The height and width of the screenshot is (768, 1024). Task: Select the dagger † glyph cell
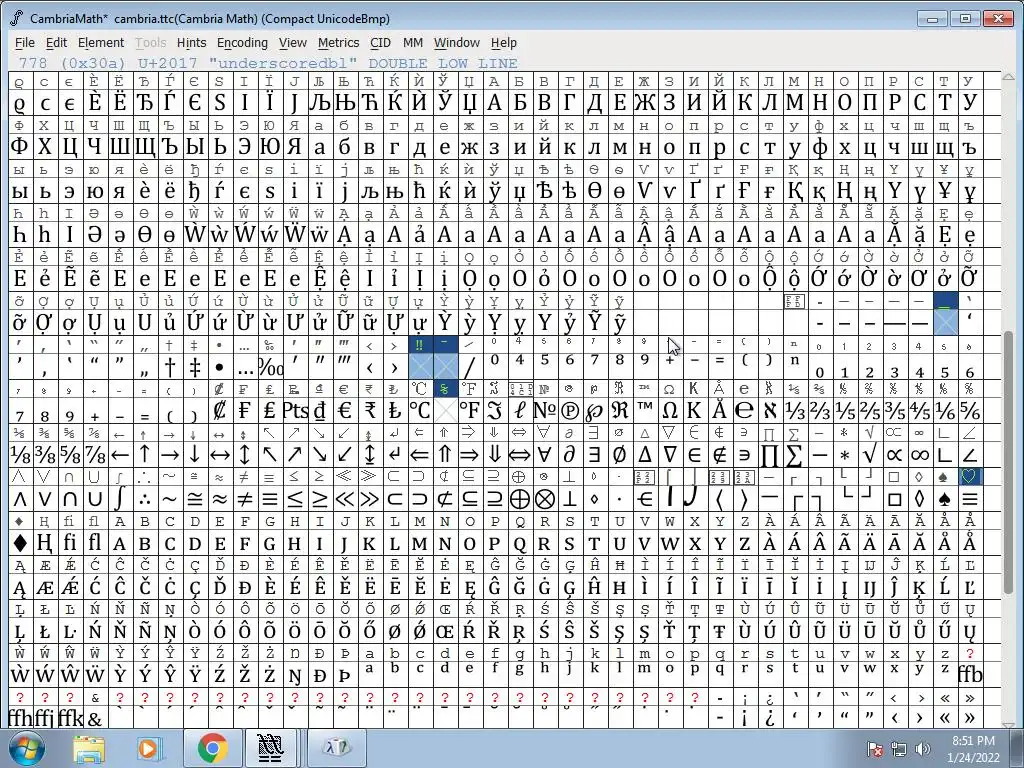[x=170, y=367]
